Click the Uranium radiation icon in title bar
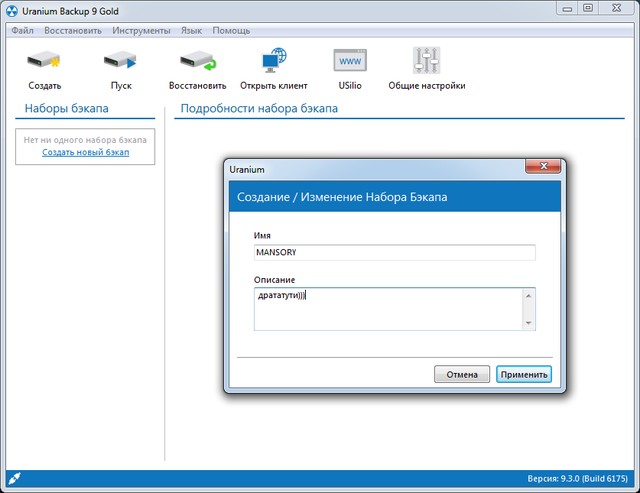 pyautogui.click(x=12, y=9)
